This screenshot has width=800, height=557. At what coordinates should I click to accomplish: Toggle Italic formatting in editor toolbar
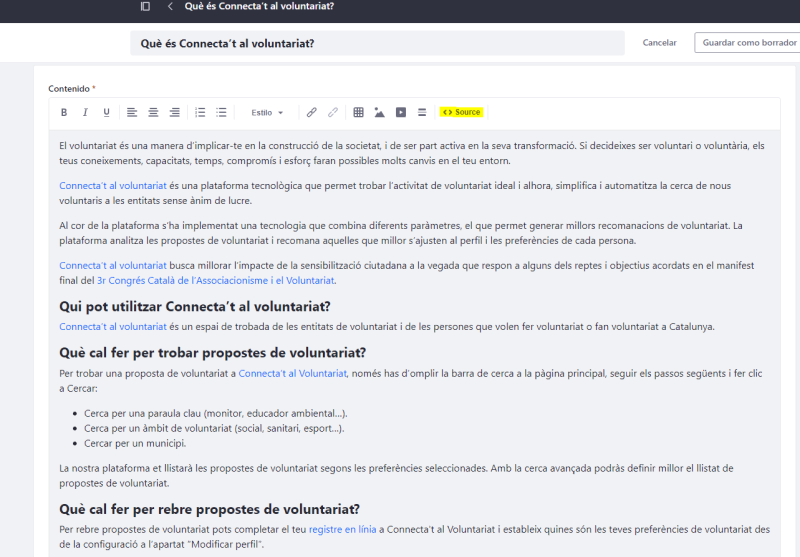coord(85,112)
